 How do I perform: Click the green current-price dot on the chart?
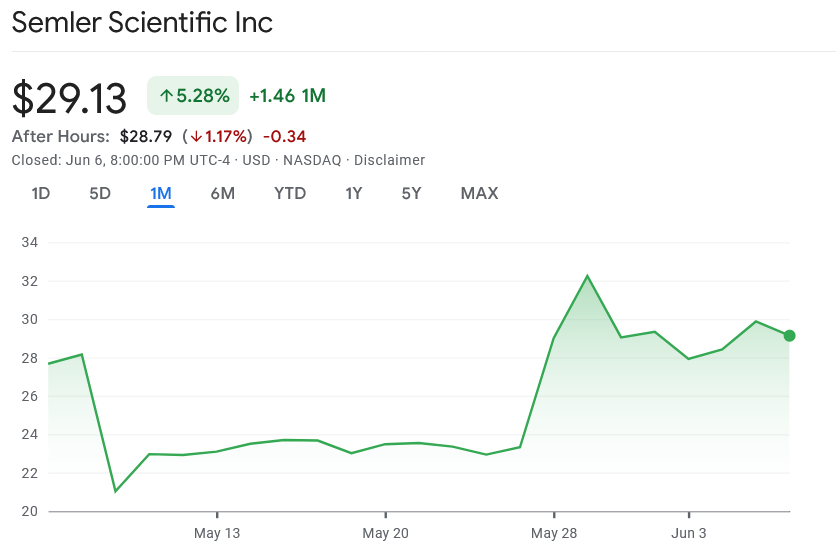[789, 336]
